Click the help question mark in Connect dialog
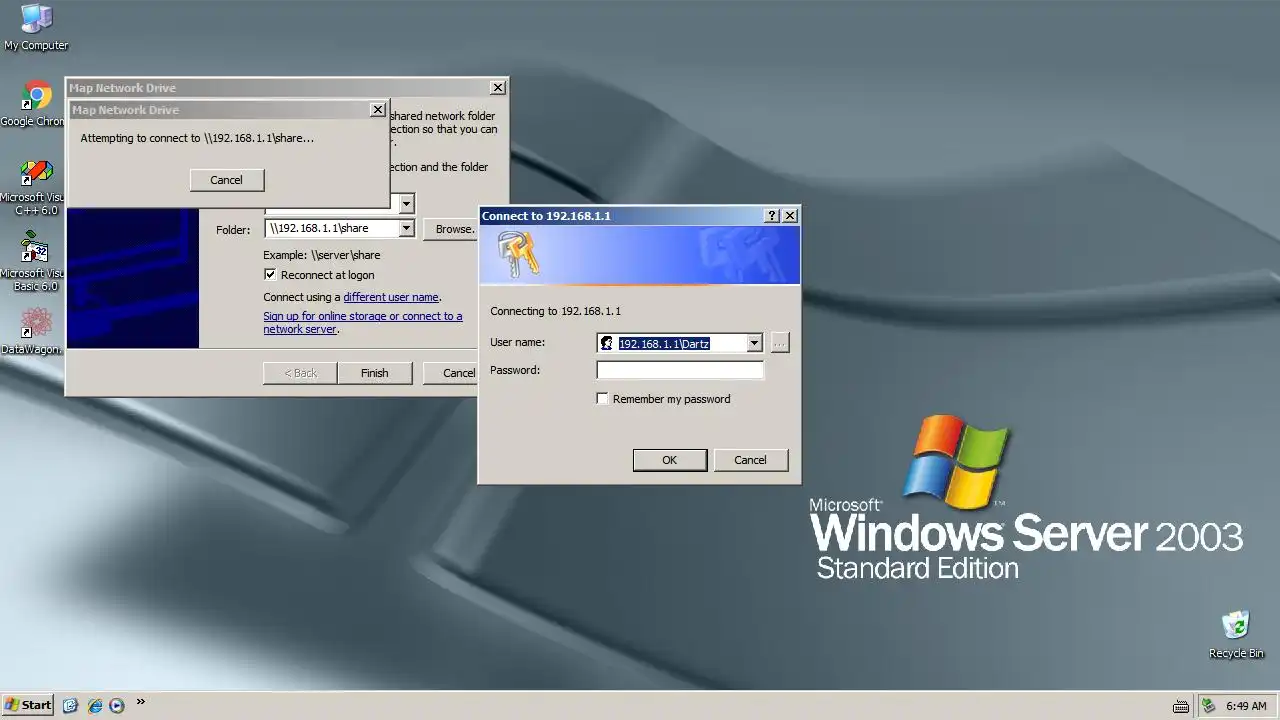Image resolution: width=1280 pixels, height=720 pixels. tap(772, 215)
